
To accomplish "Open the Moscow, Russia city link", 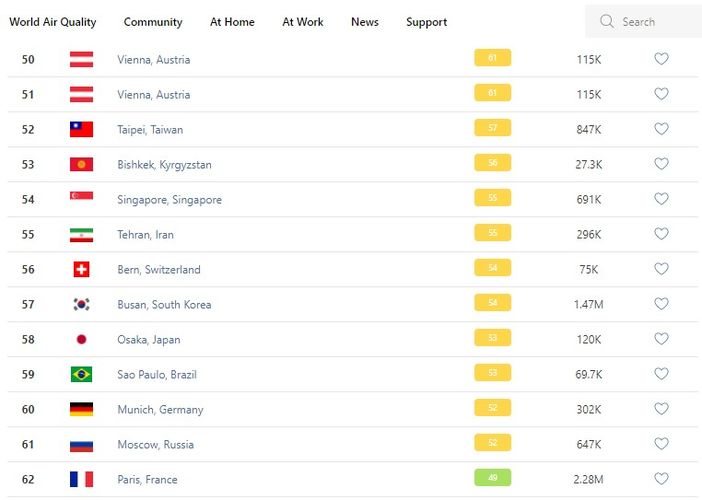I will (155, 444).
